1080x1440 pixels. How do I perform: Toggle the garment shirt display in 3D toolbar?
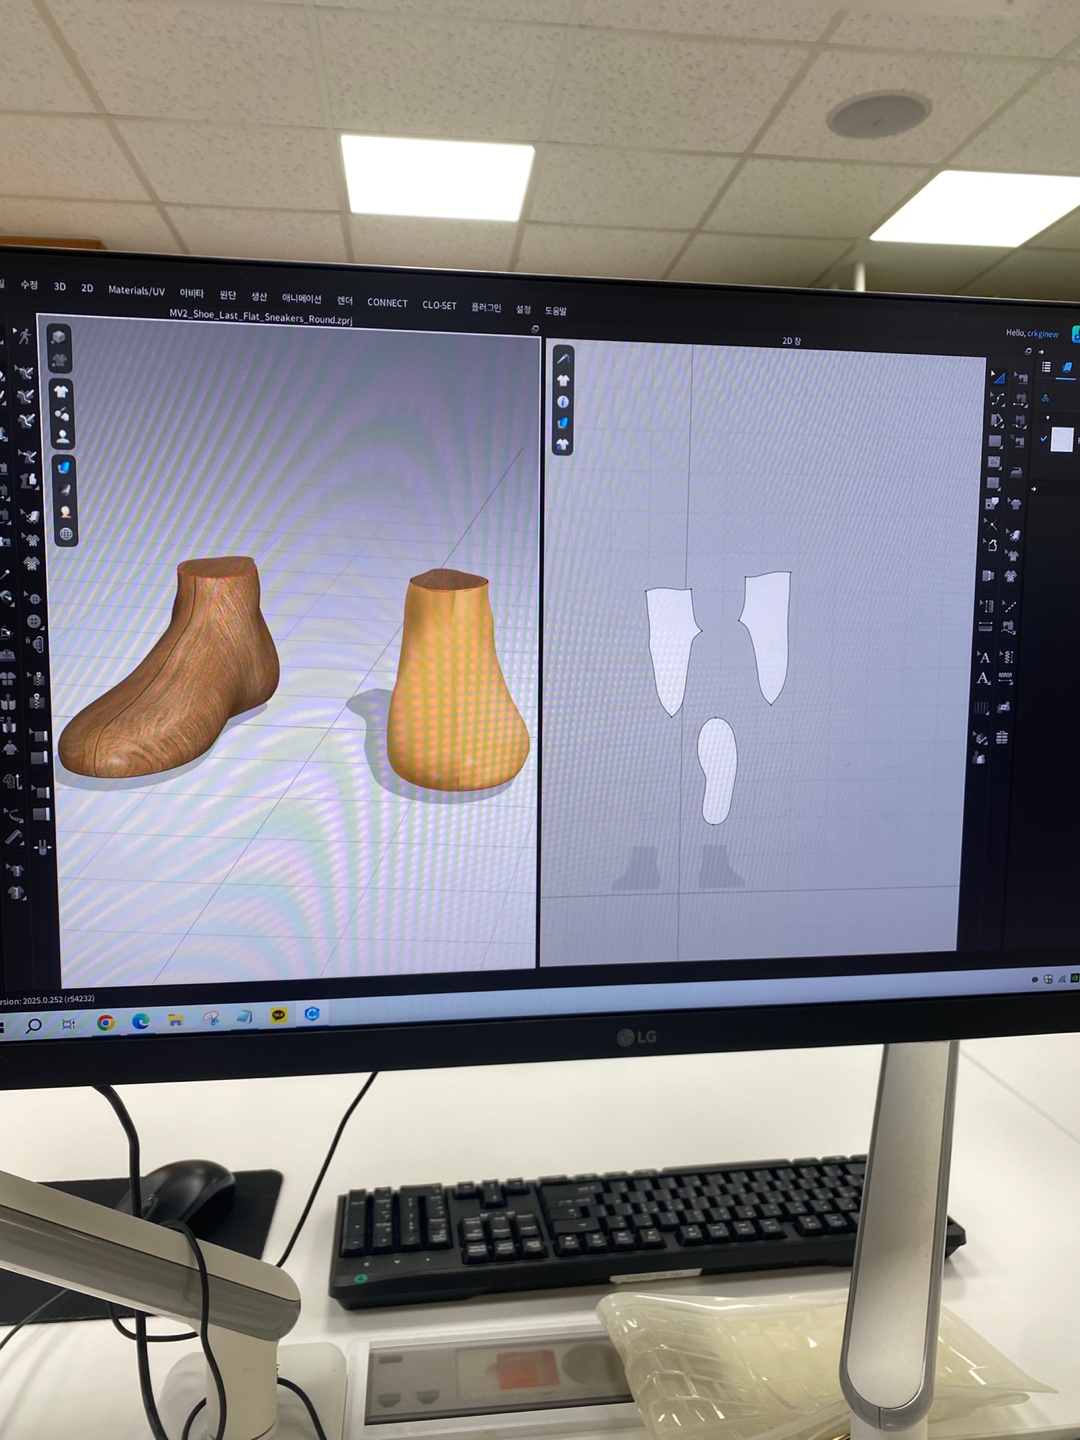(x=61, y=391)
